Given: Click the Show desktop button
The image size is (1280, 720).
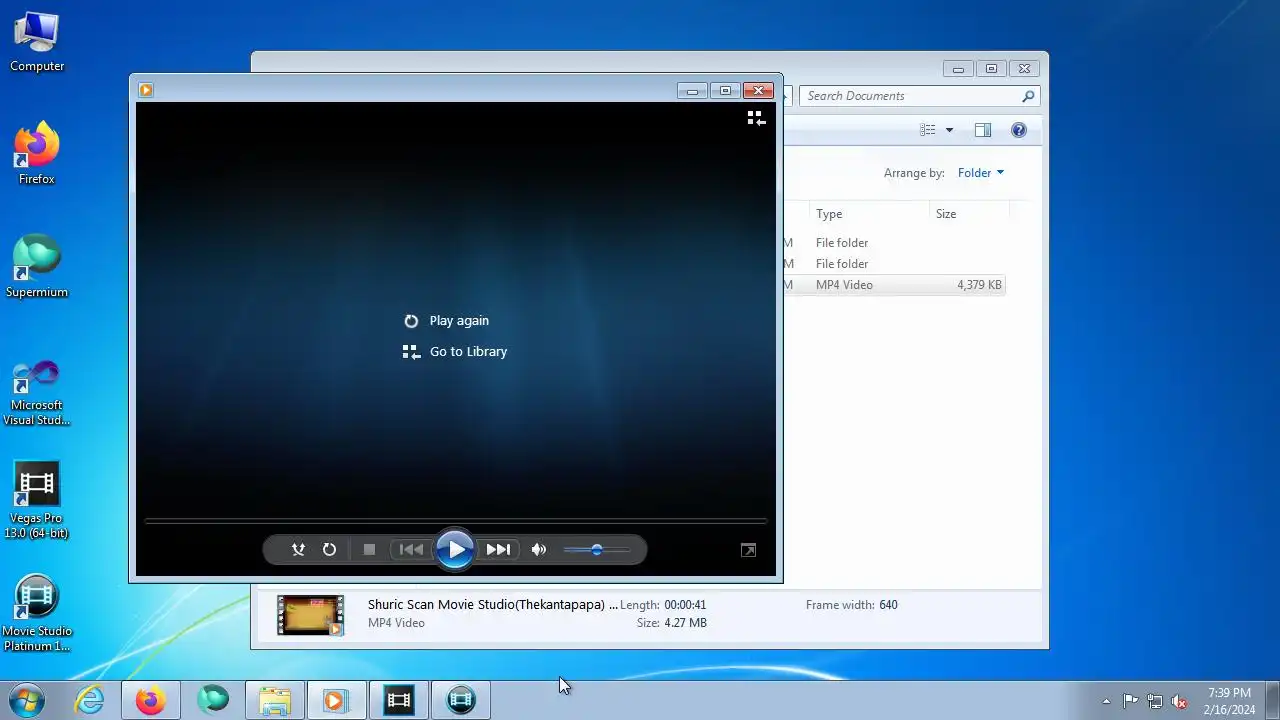Looking at the screenshot, I should 1273,700.
